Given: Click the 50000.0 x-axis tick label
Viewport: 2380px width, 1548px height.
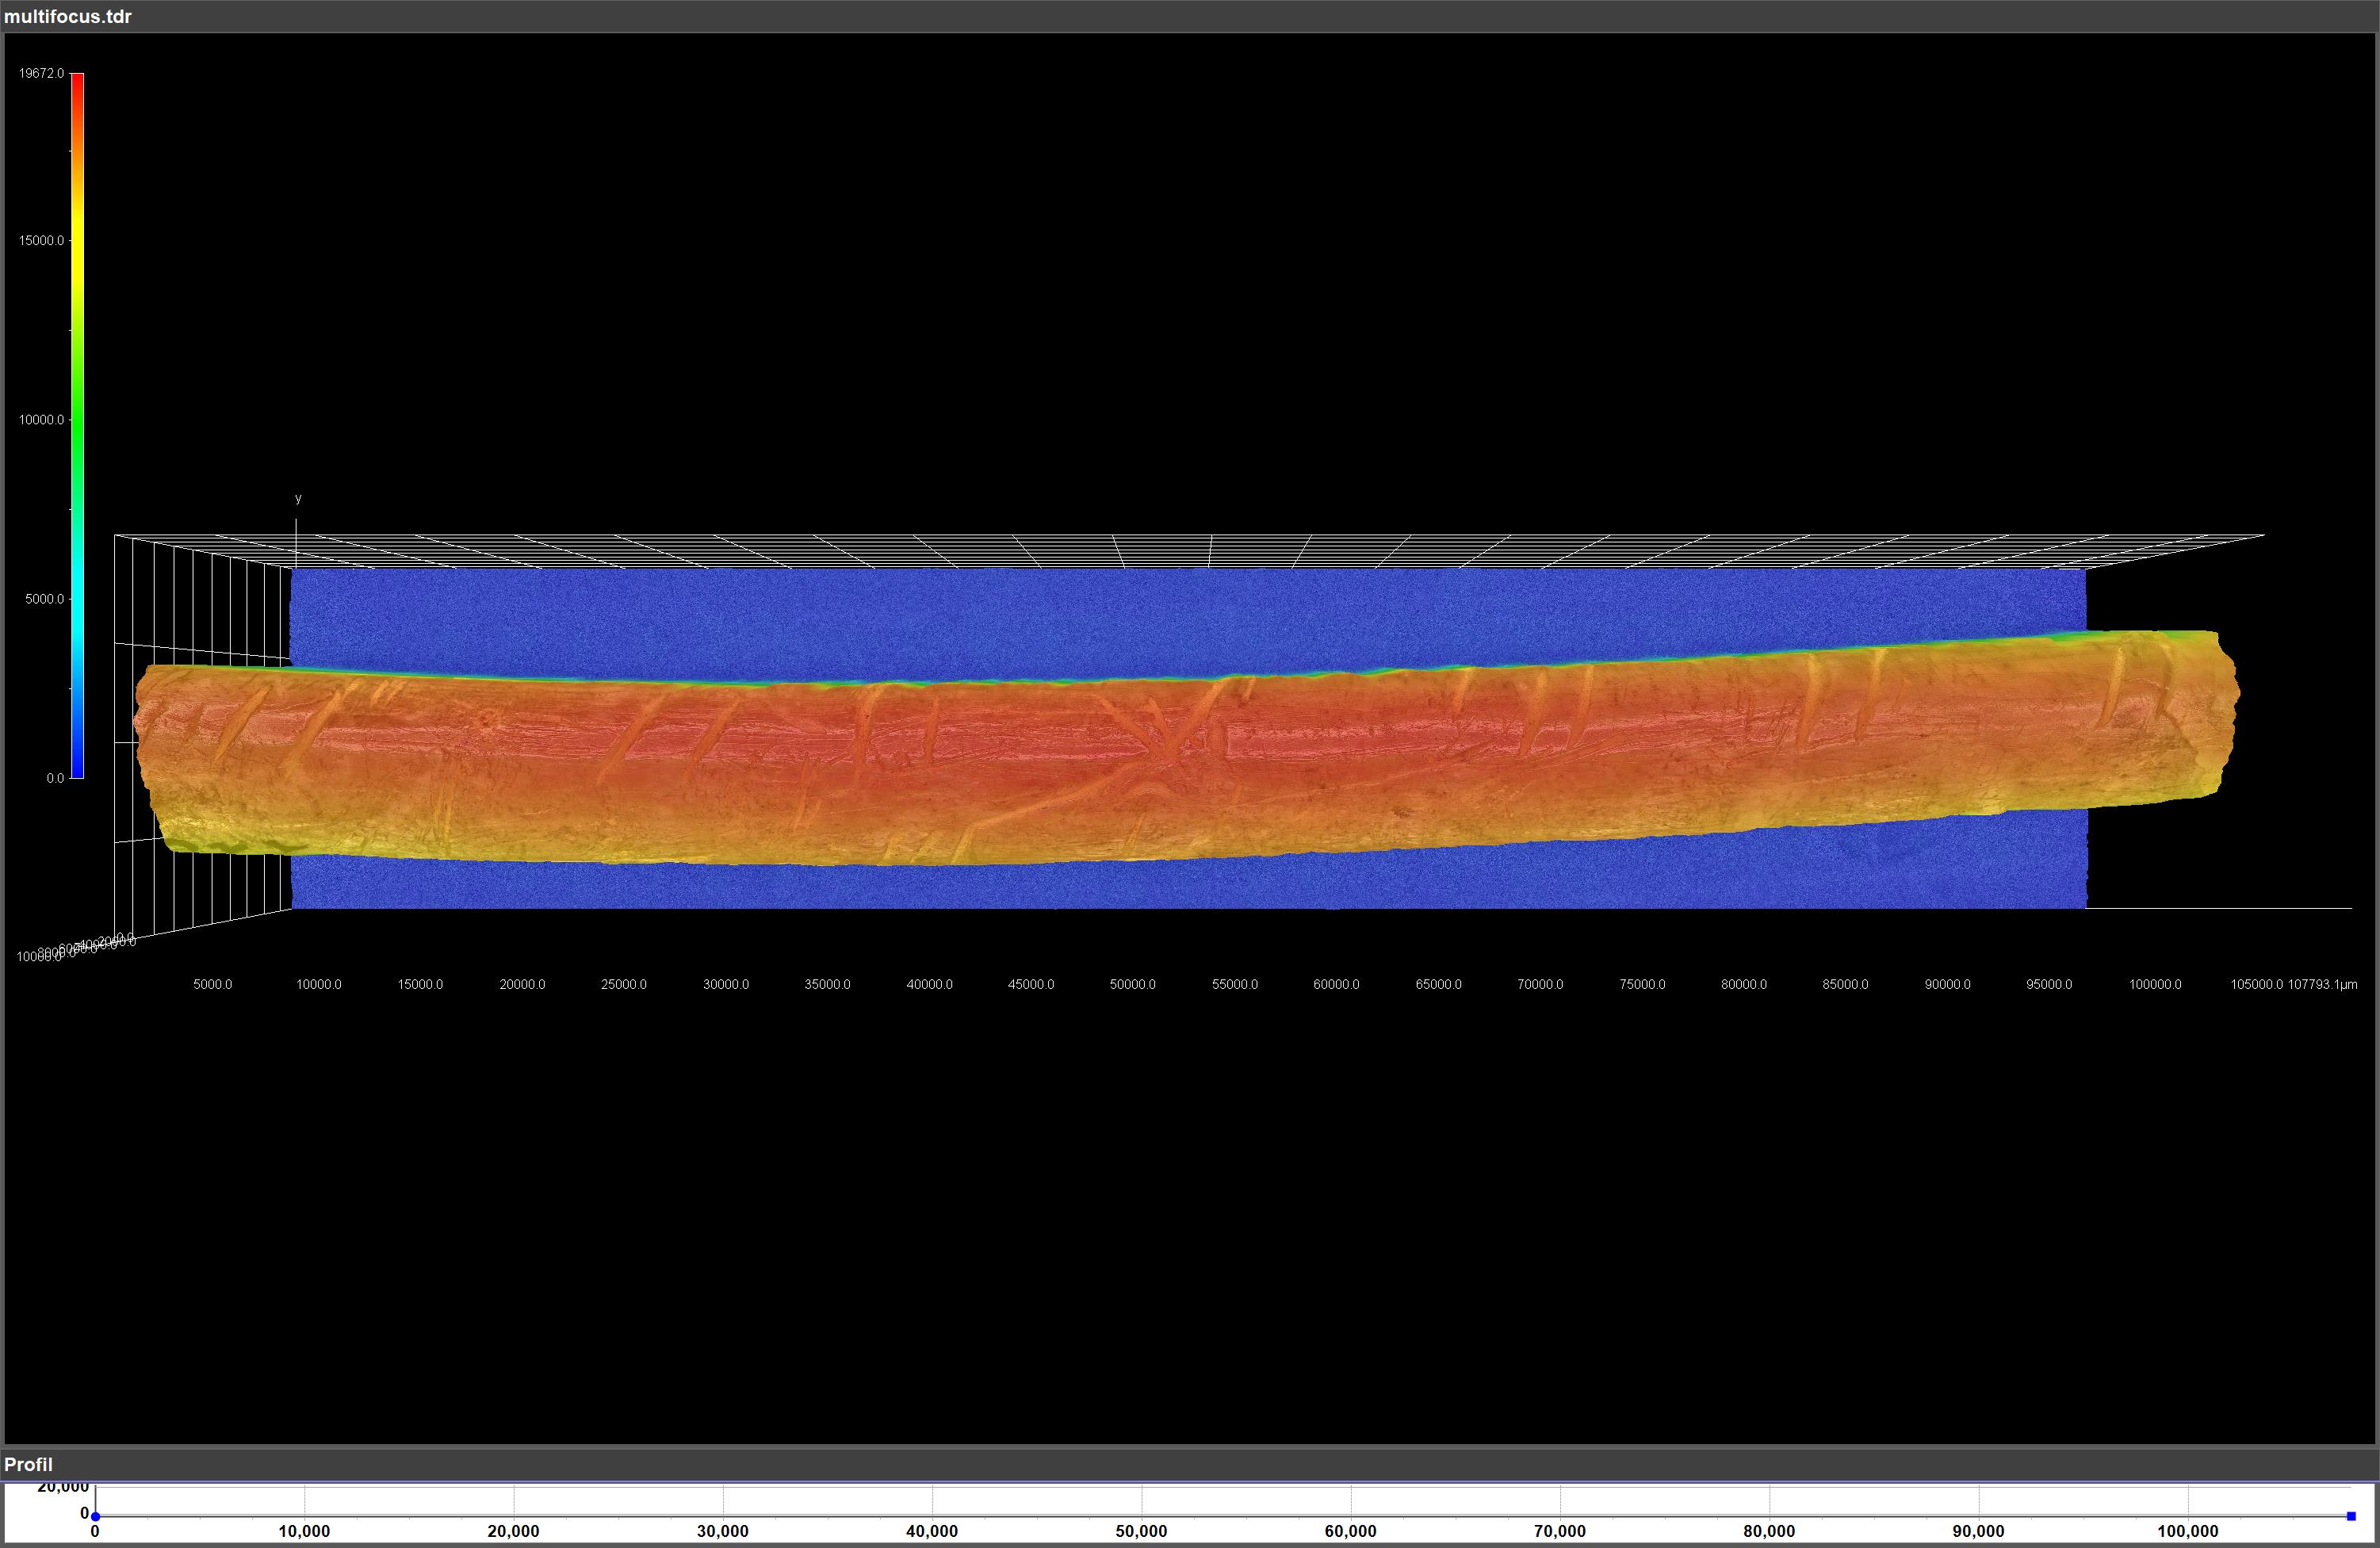Looking at the screenshot, I should click(x=1133, y=984).
